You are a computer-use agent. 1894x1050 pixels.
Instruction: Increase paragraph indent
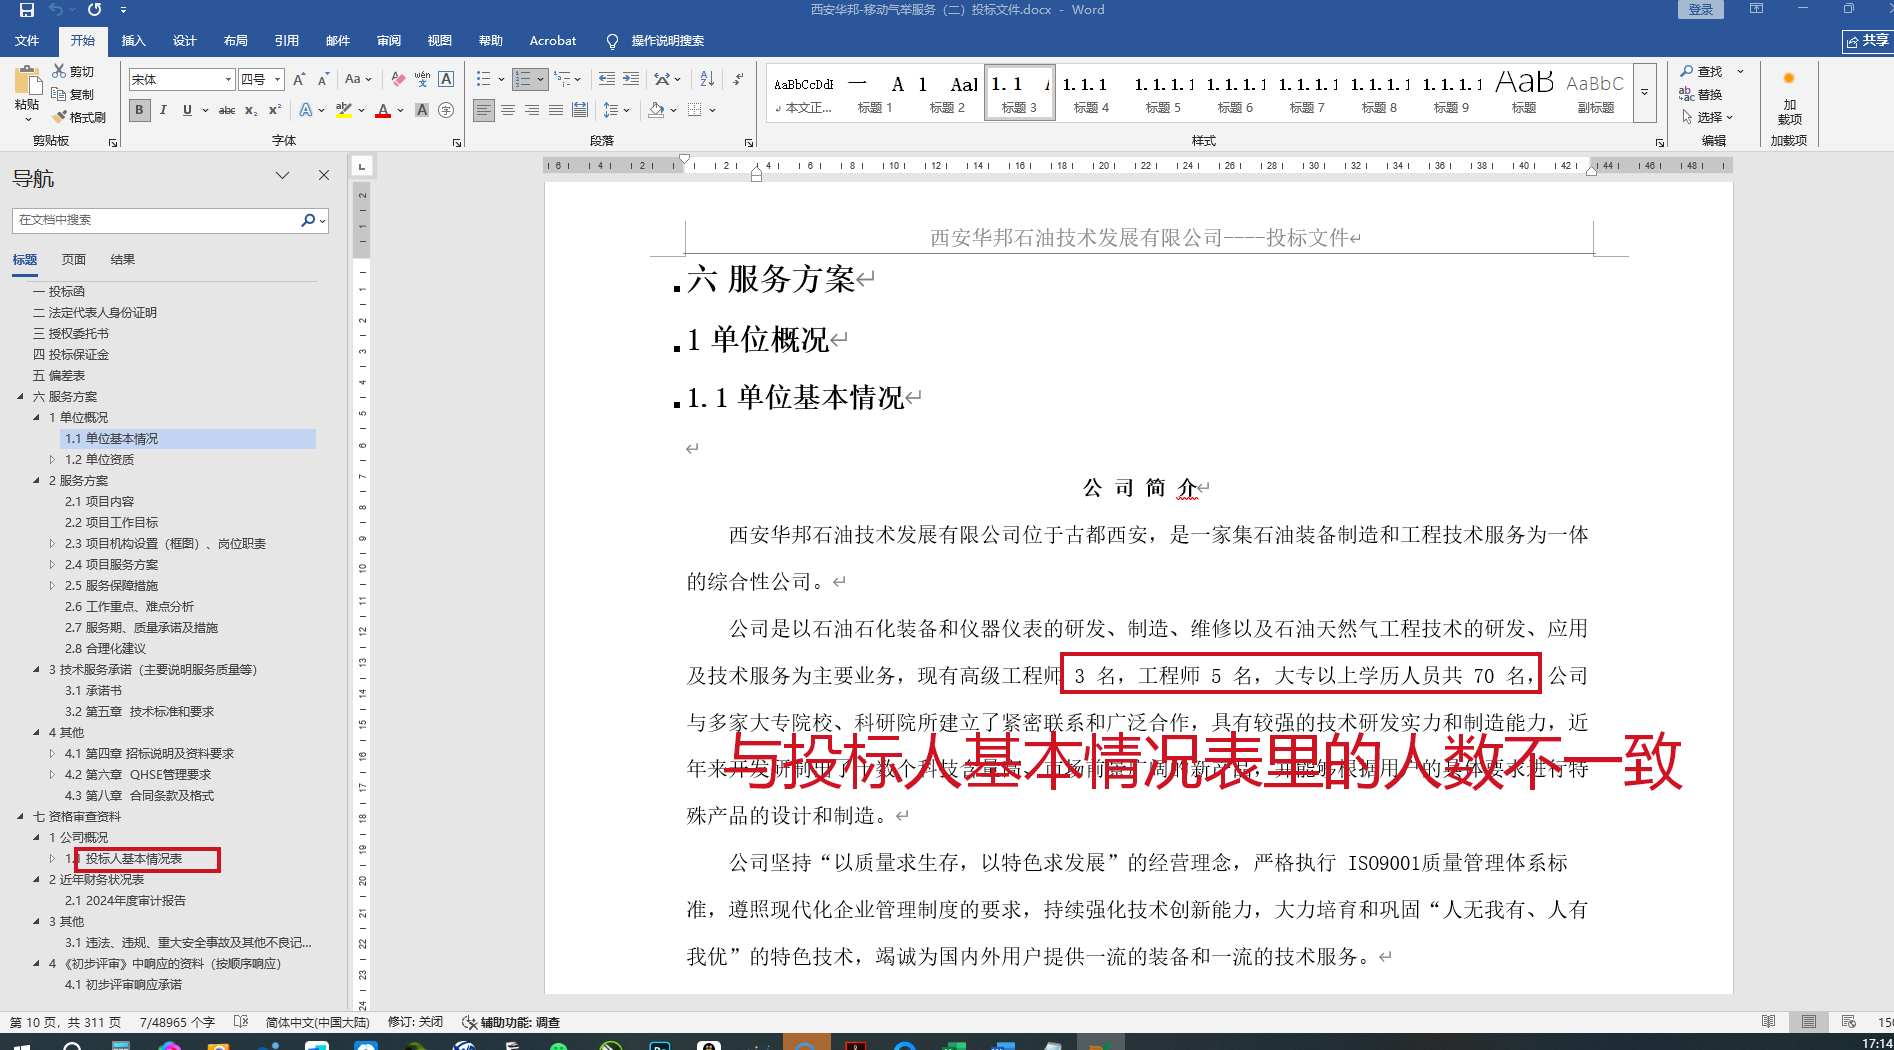pyautogui.click(x=631, y=79)
